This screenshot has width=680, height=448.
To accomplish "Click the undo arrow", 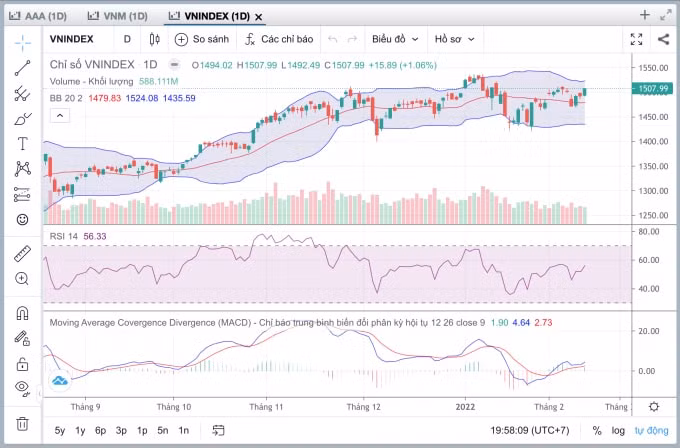I will (x=333, y=39).
